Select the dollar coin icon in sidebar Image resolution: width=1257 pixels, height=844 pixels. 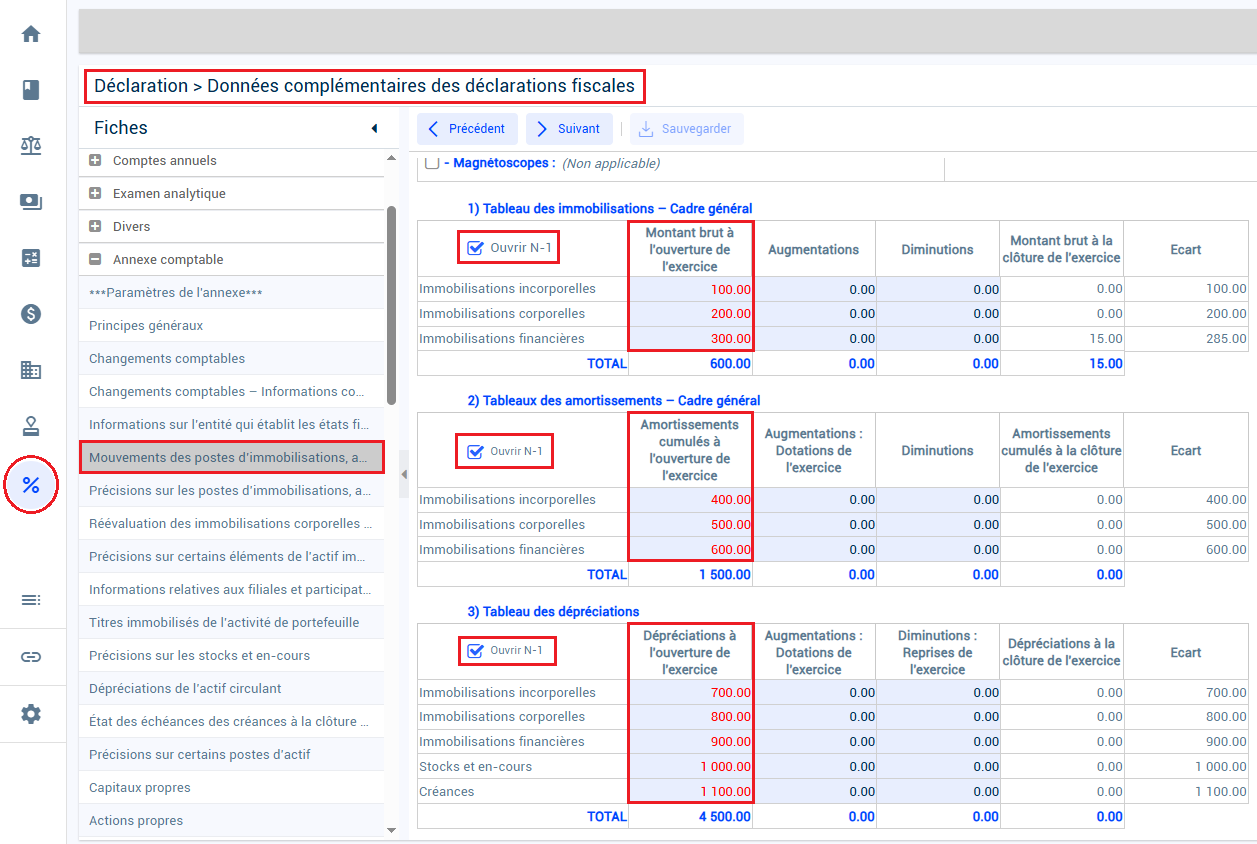pos(31,314)
